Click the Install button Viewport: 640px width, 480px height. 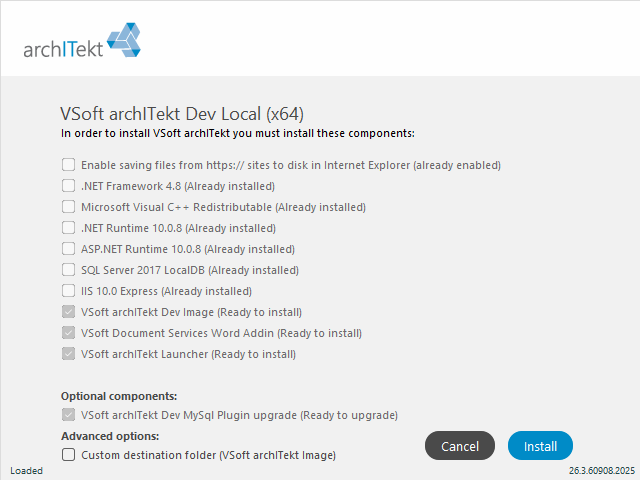coord(540,446)
